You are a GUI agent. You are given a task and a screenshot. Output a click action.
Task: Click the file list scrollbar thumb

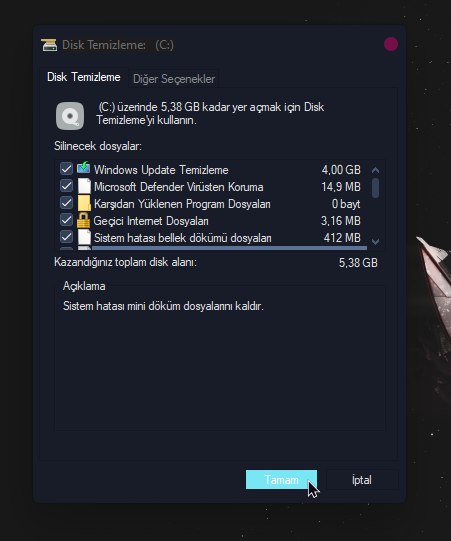click(375, 188)
